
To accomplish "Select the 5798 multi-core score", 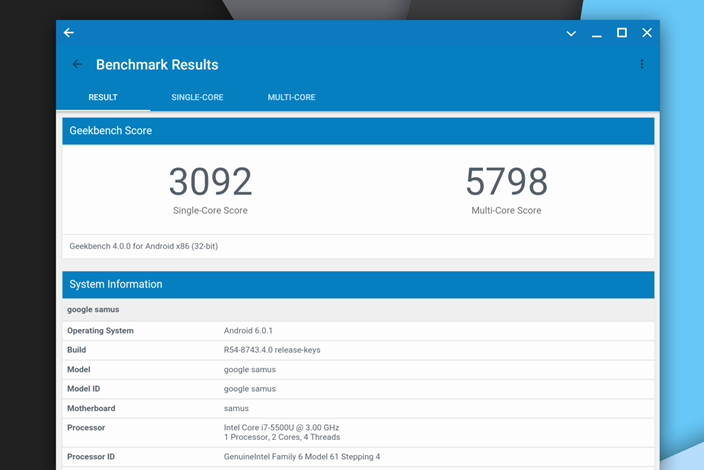I will click(506, 181).
